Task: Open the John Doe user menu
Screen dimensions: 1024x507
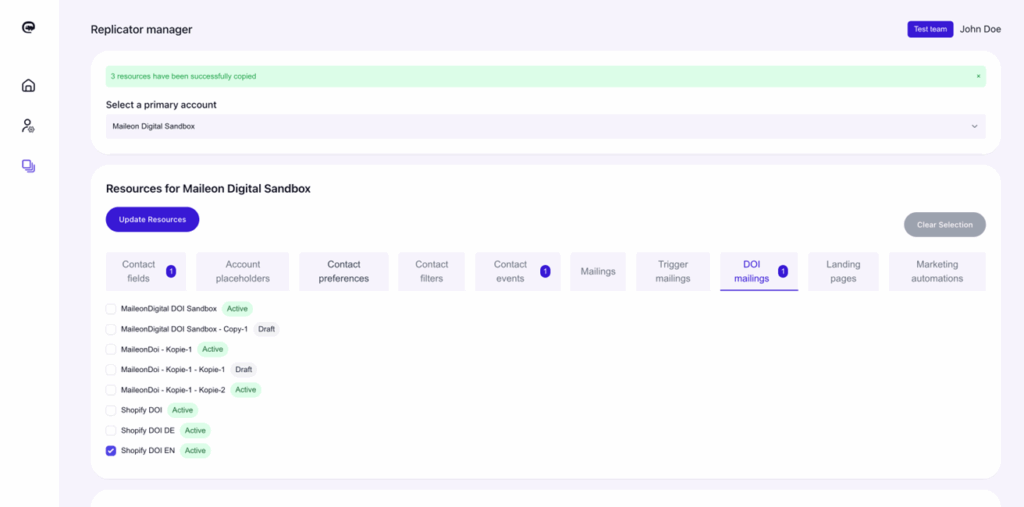Action: point(980,29)
